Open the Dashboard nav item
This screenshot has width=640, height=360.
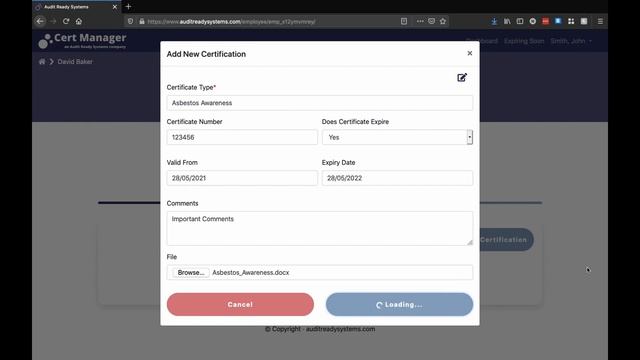coord(482,41)
